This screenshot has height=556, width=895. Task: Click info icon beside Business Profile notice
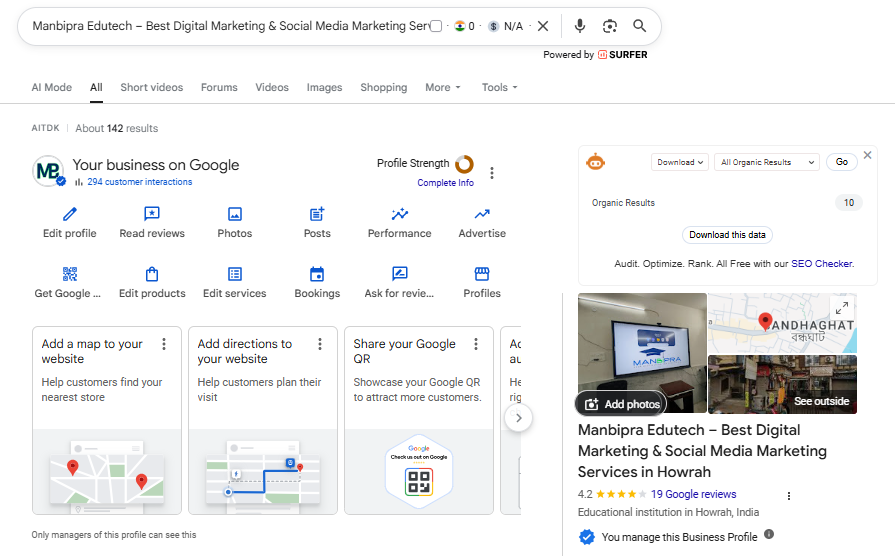tap(769, 534)
